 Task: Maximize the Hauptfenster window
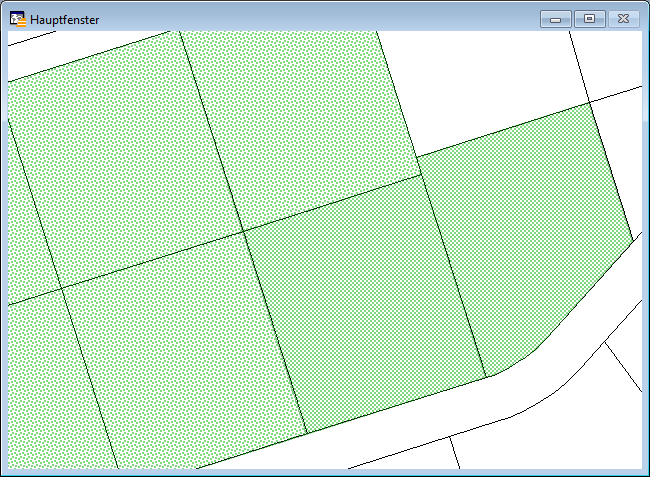(x=589, y=19)
